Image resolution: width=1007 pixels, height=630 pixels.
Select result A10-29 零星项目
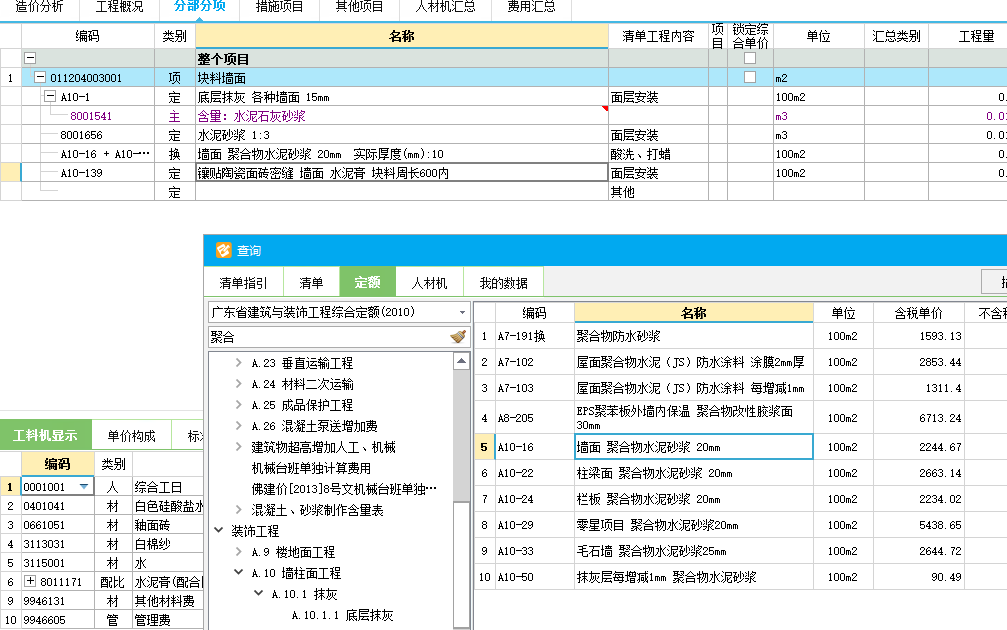pos(694,525)
